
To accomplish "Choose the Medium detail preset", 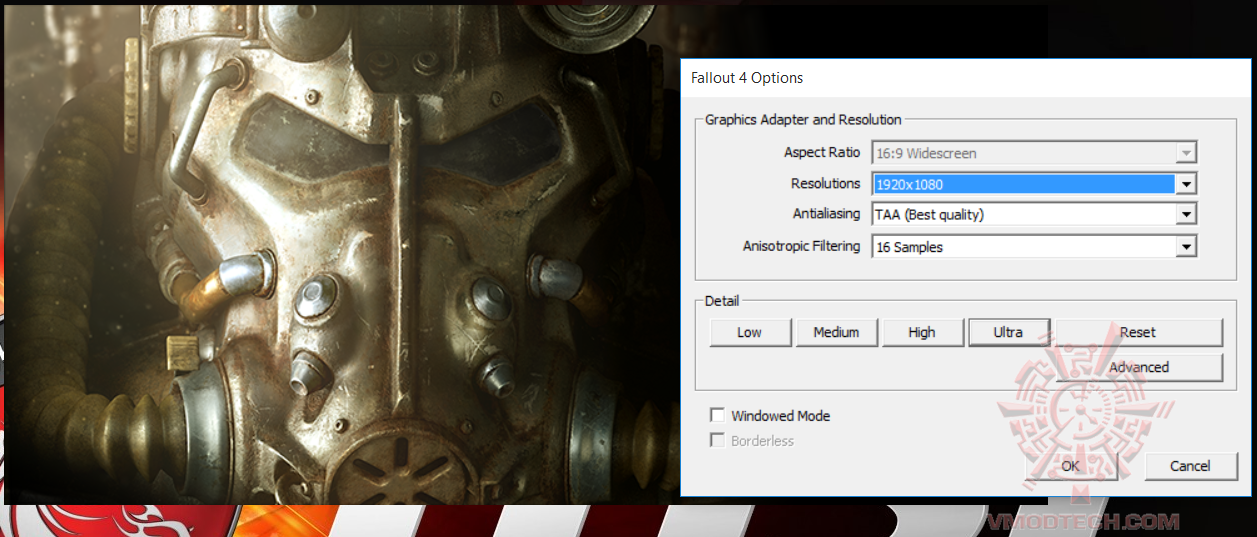I will click(836, 332).
